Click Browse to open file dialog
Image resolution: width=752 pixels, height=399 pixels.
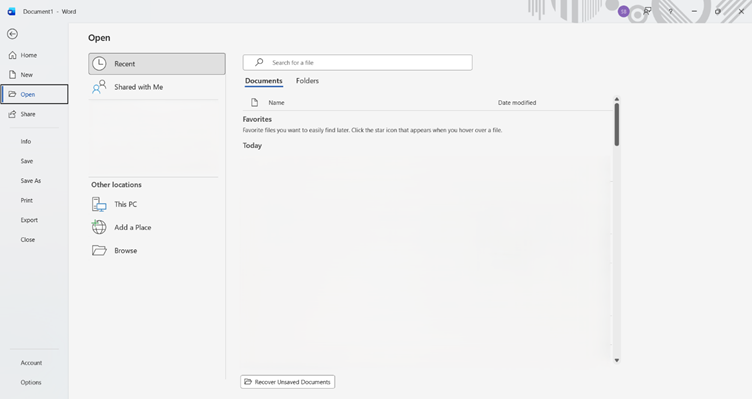[x=157, y=250]
